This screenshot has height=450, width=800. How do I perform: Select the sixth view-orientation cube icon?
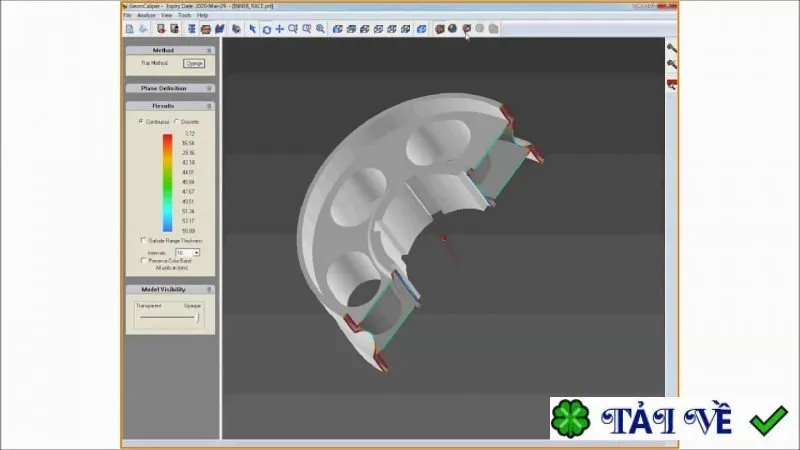(406, 29)
